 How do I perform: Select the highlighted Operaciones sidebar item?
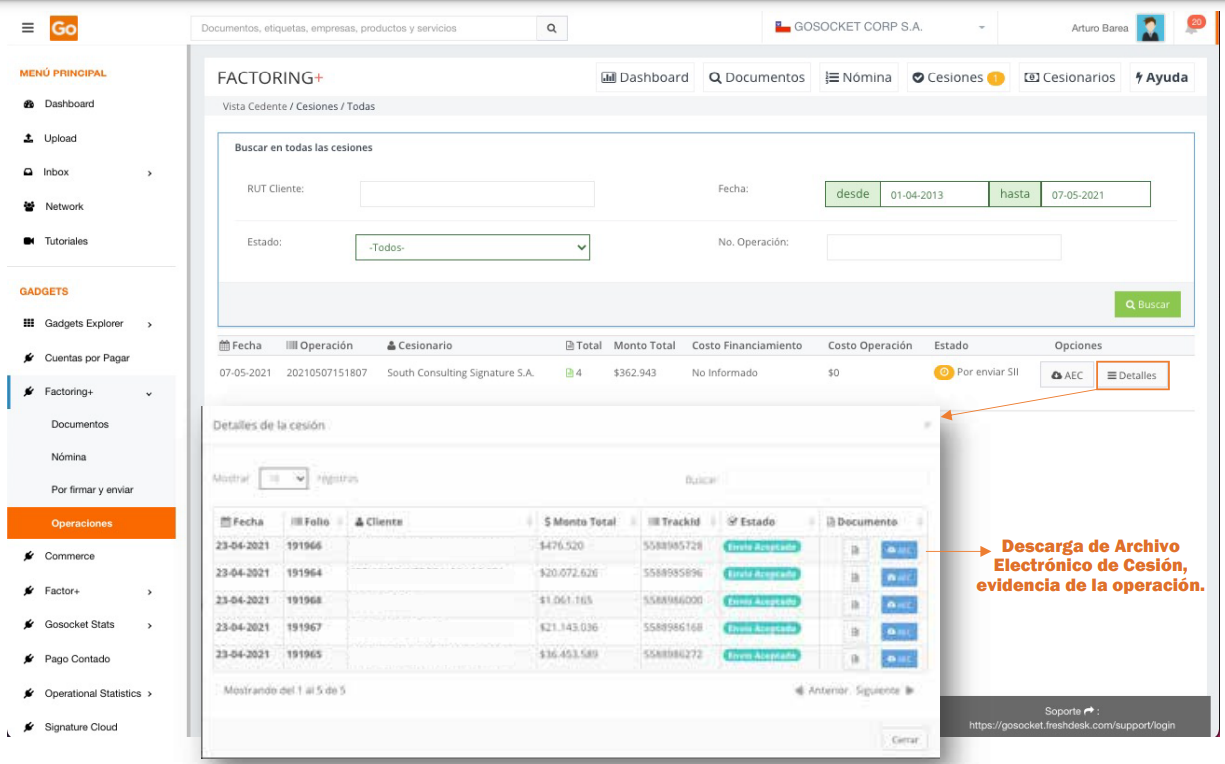tap(91, 523)
